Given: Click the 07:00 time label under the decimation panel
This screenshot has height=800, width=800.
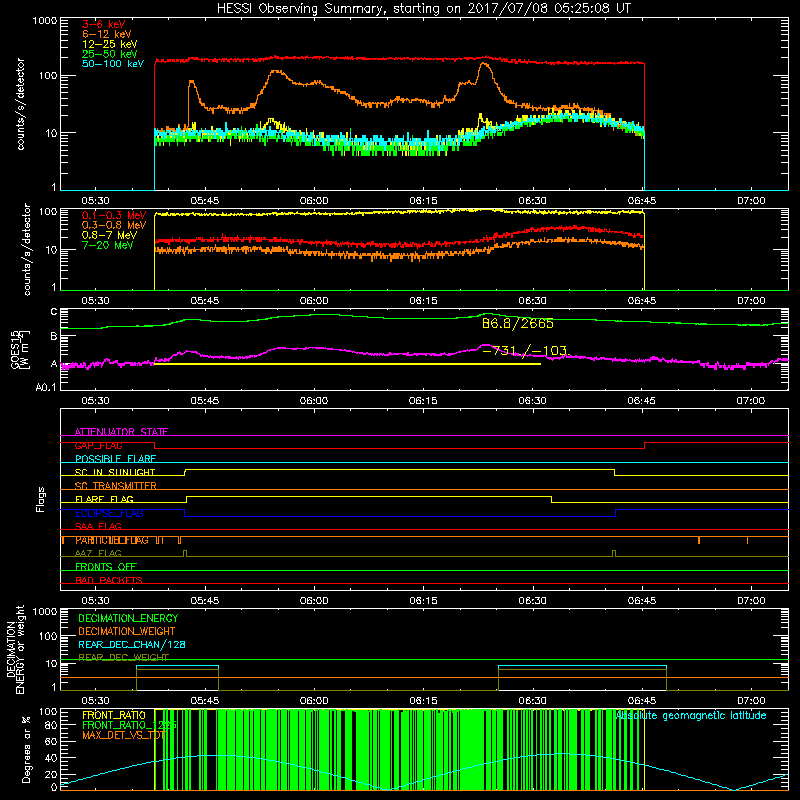Looking at the screenshot, I should [751, 701].
